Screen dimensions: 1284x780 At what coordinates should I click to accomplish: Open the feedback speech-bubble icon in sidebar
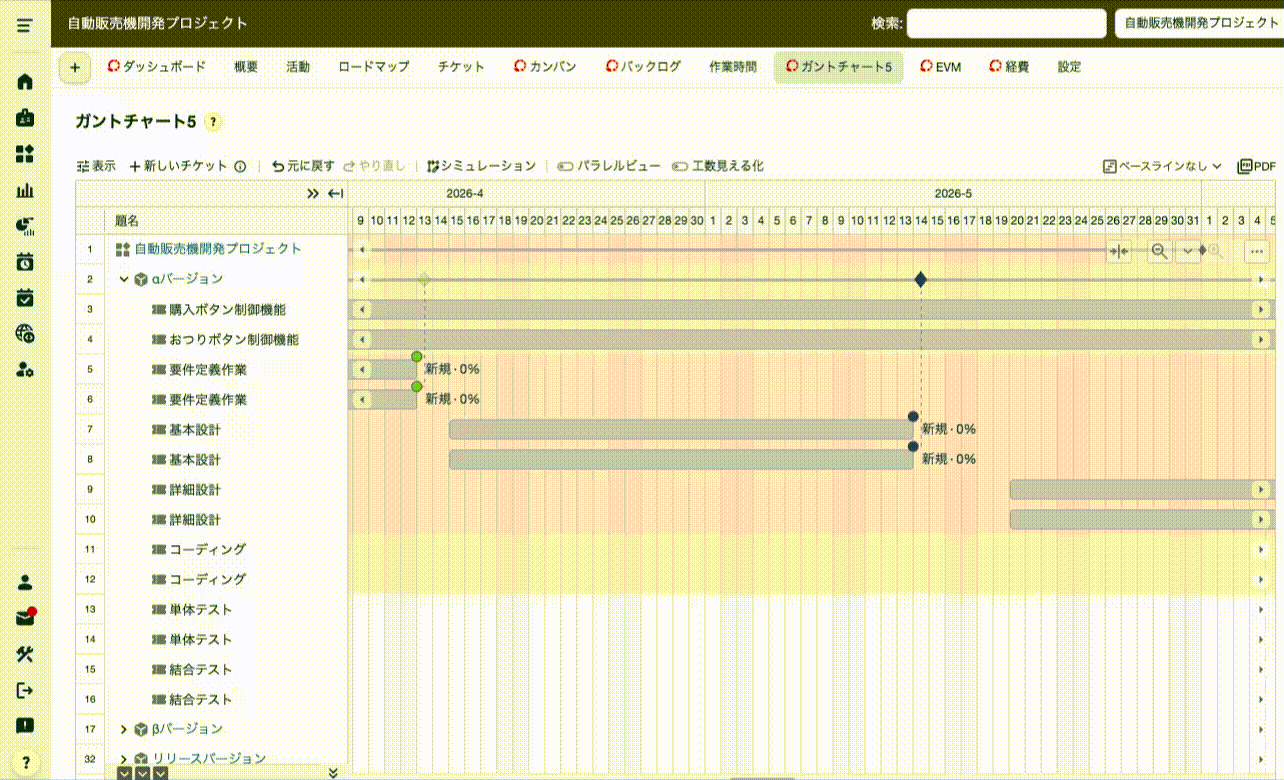tap(25, 726)
